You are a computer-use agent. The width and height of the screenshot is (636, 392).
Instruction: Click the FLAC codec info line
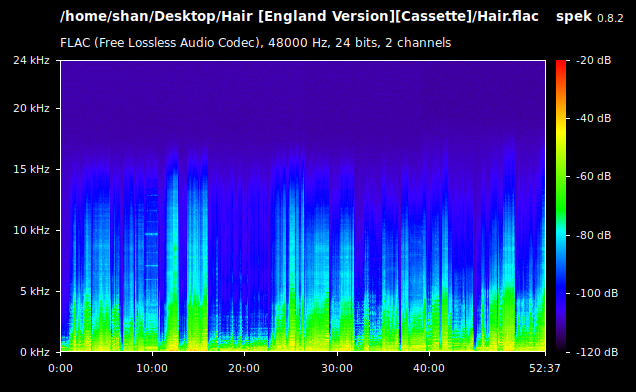coord(256,43)
